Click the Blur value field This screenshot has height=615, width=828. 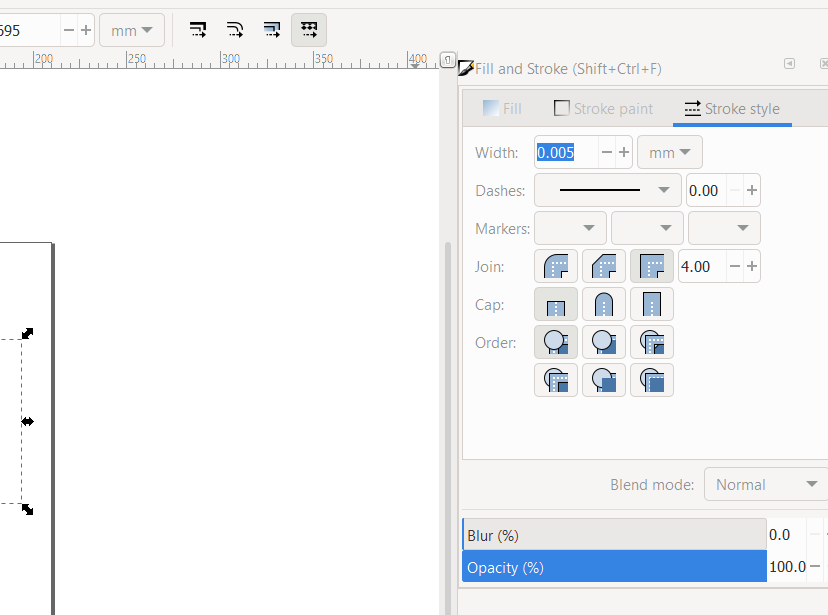[786, 535]
